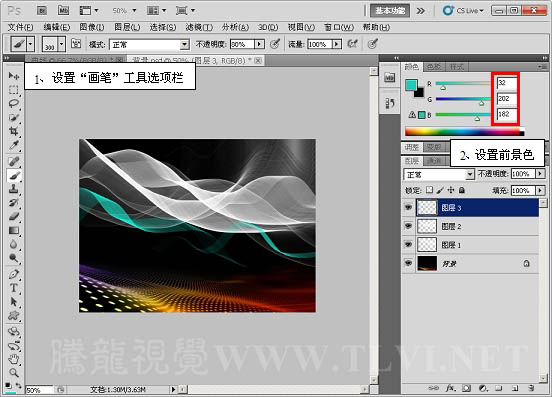This screenshot has height=397, width=552.
Task: Toggle lock transparent pixels
Action: 429,190
